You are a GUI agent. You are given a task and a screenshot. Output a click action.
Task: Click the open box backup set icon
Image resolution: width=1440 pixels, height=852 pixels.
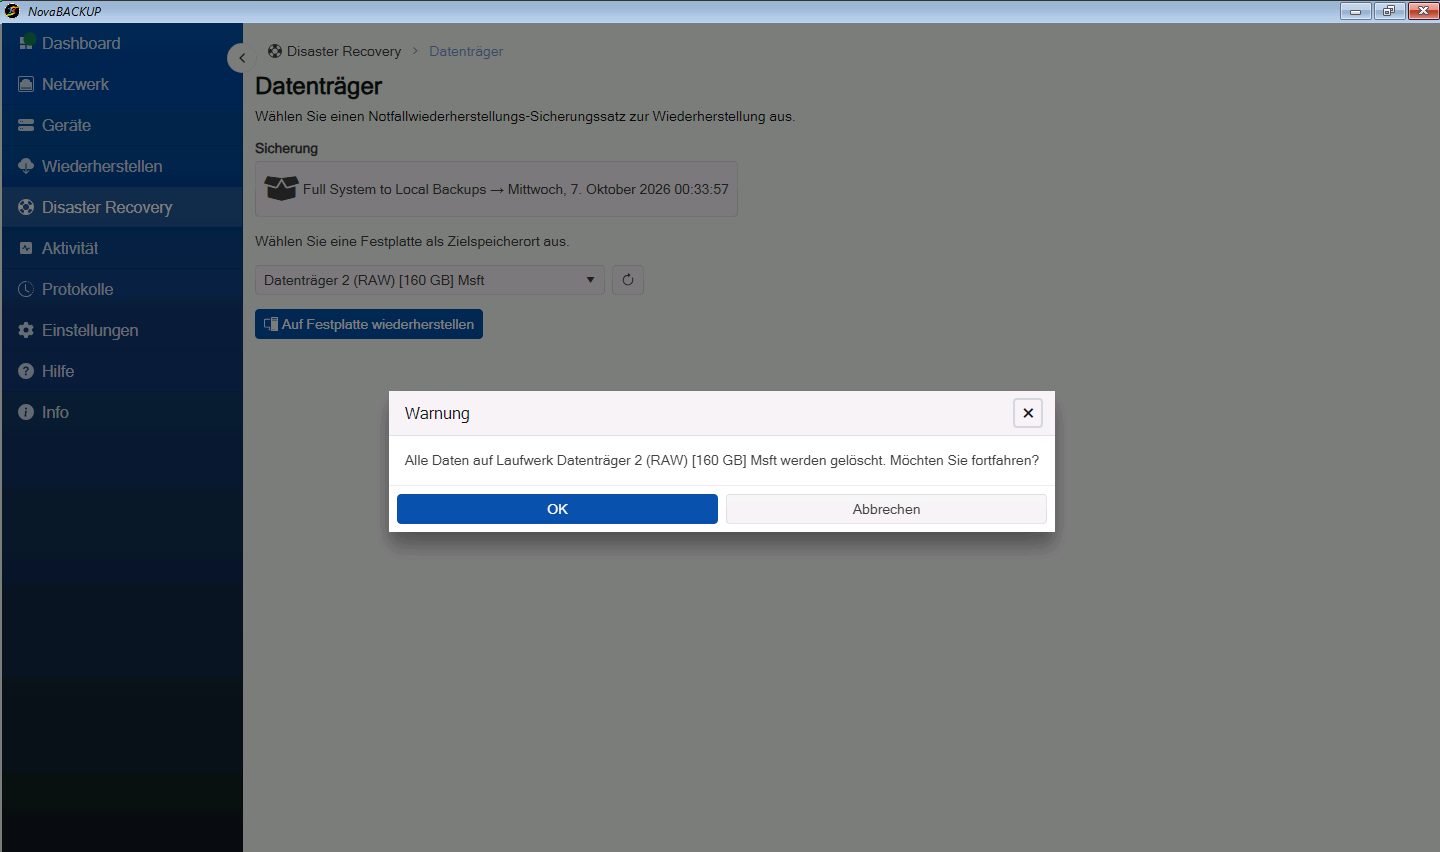[281, 188]
